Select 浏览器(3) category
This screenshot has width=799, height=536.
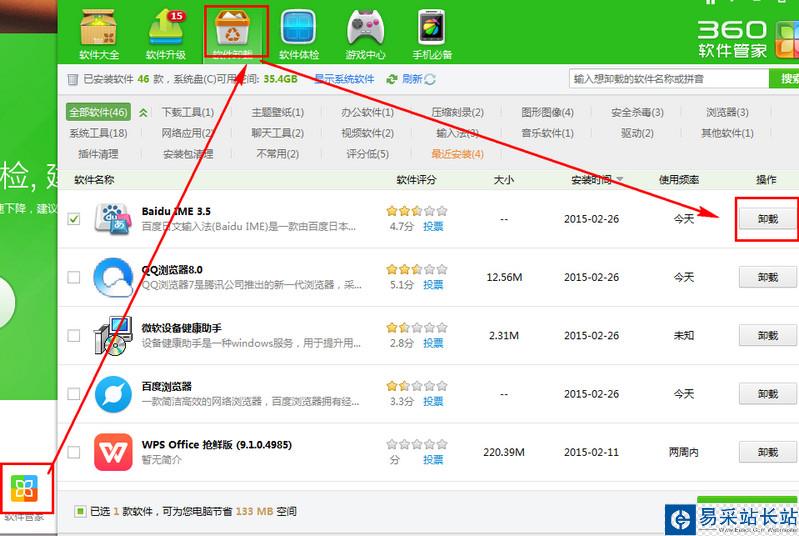(x=727, y=112)
